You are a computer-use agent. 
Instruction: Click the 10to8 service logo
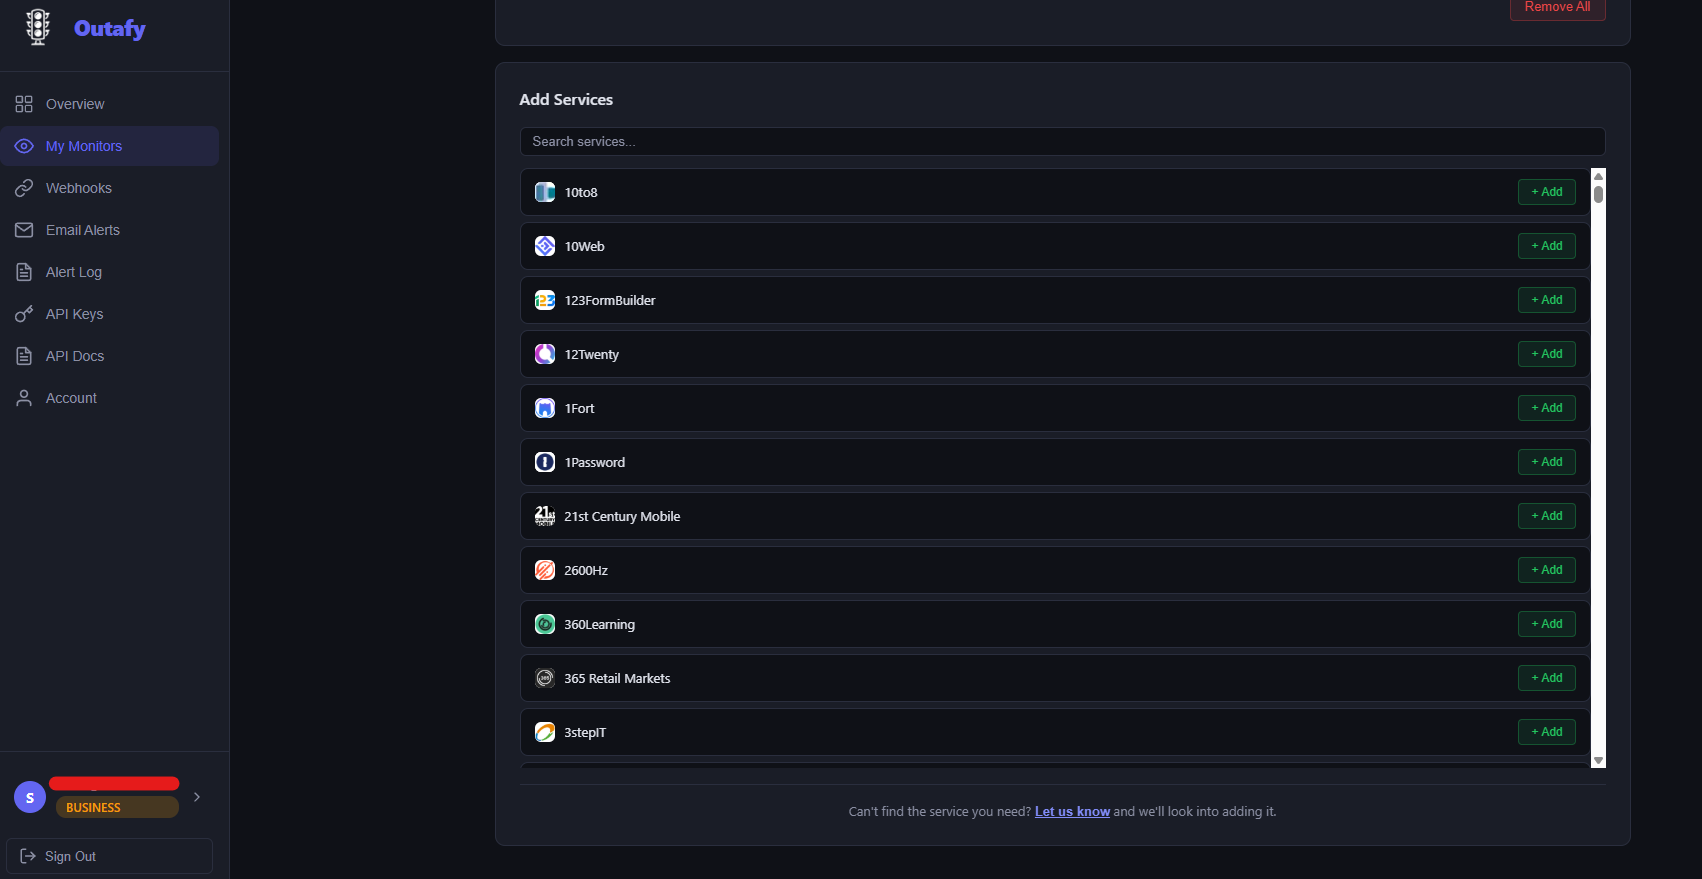pos(545,192)
